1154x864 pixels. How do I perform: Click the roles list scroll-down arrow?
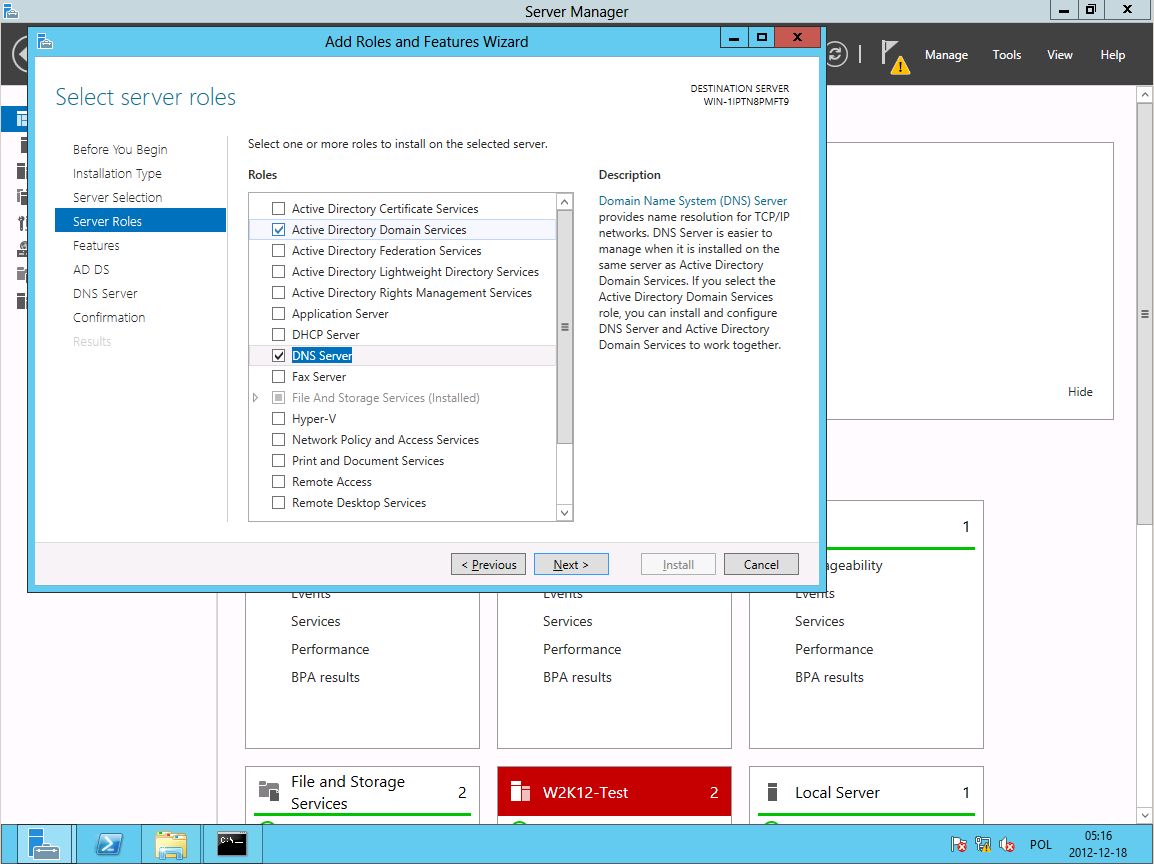click(564, 512)
